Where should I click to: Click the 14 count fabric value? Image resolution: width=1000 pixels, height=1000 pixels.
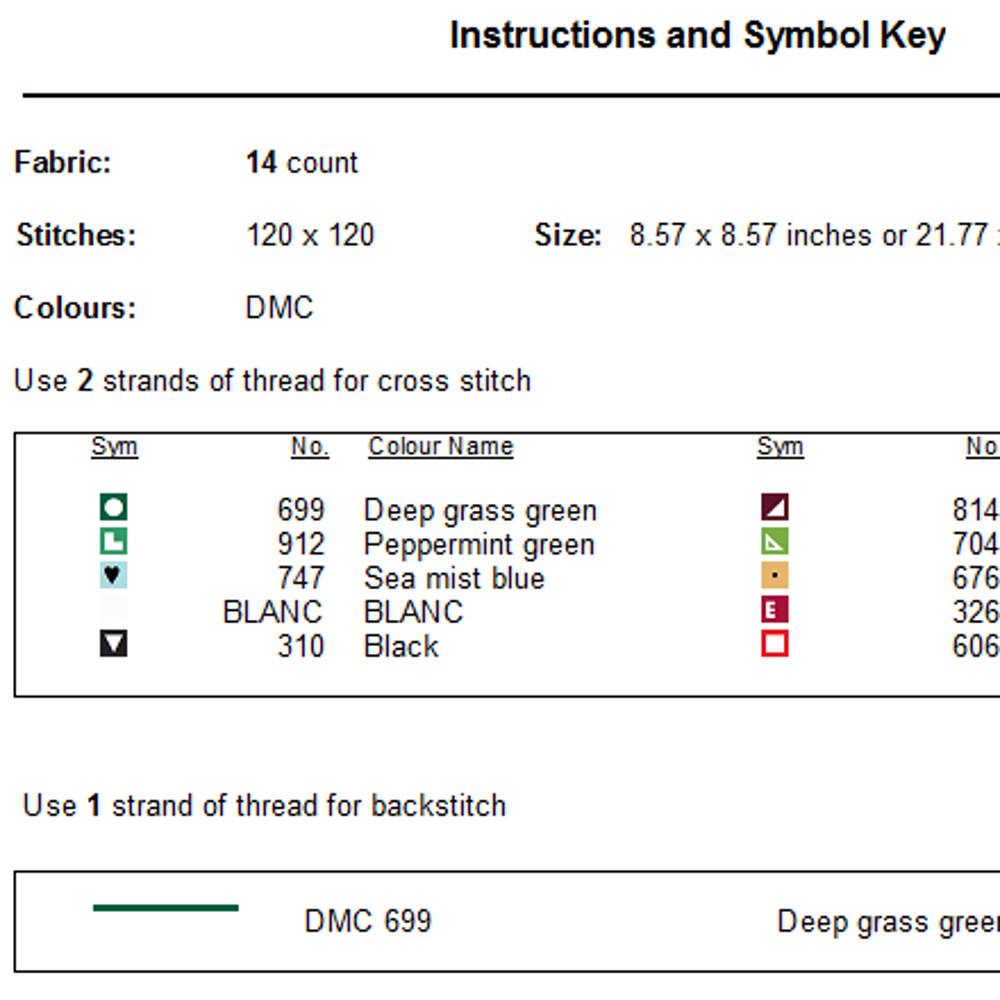(302, 163)
